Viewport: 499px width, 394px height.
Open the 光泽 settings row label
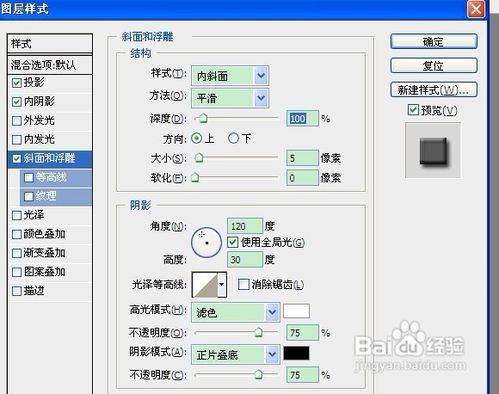(34, 215)
